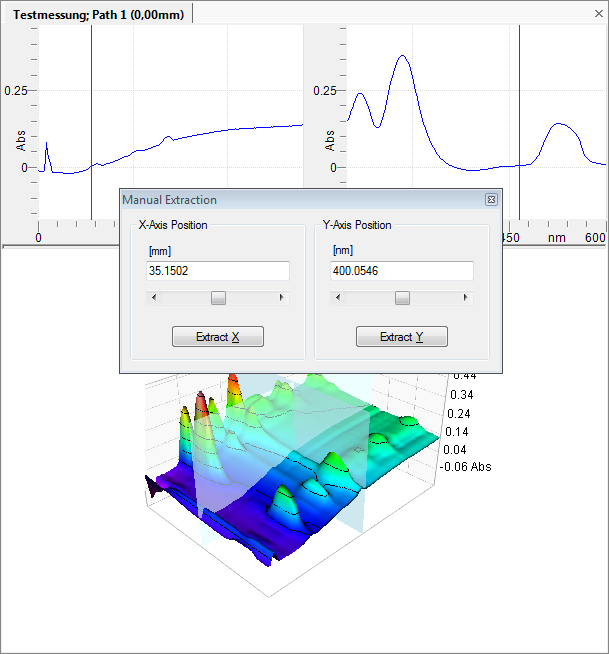Click the X-Axis slider thumb
Screen dimensions: 609x654
[x=217, y=298]
